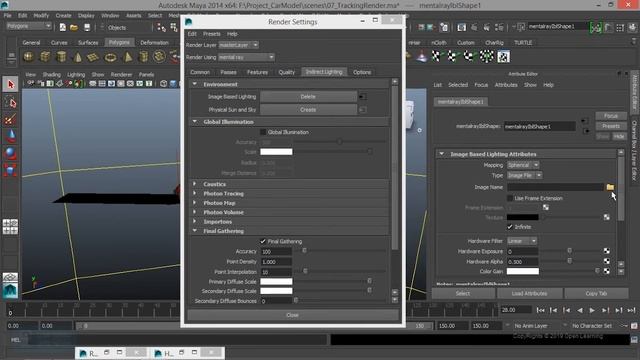Collapse the Environment section

tap(195, 84)
